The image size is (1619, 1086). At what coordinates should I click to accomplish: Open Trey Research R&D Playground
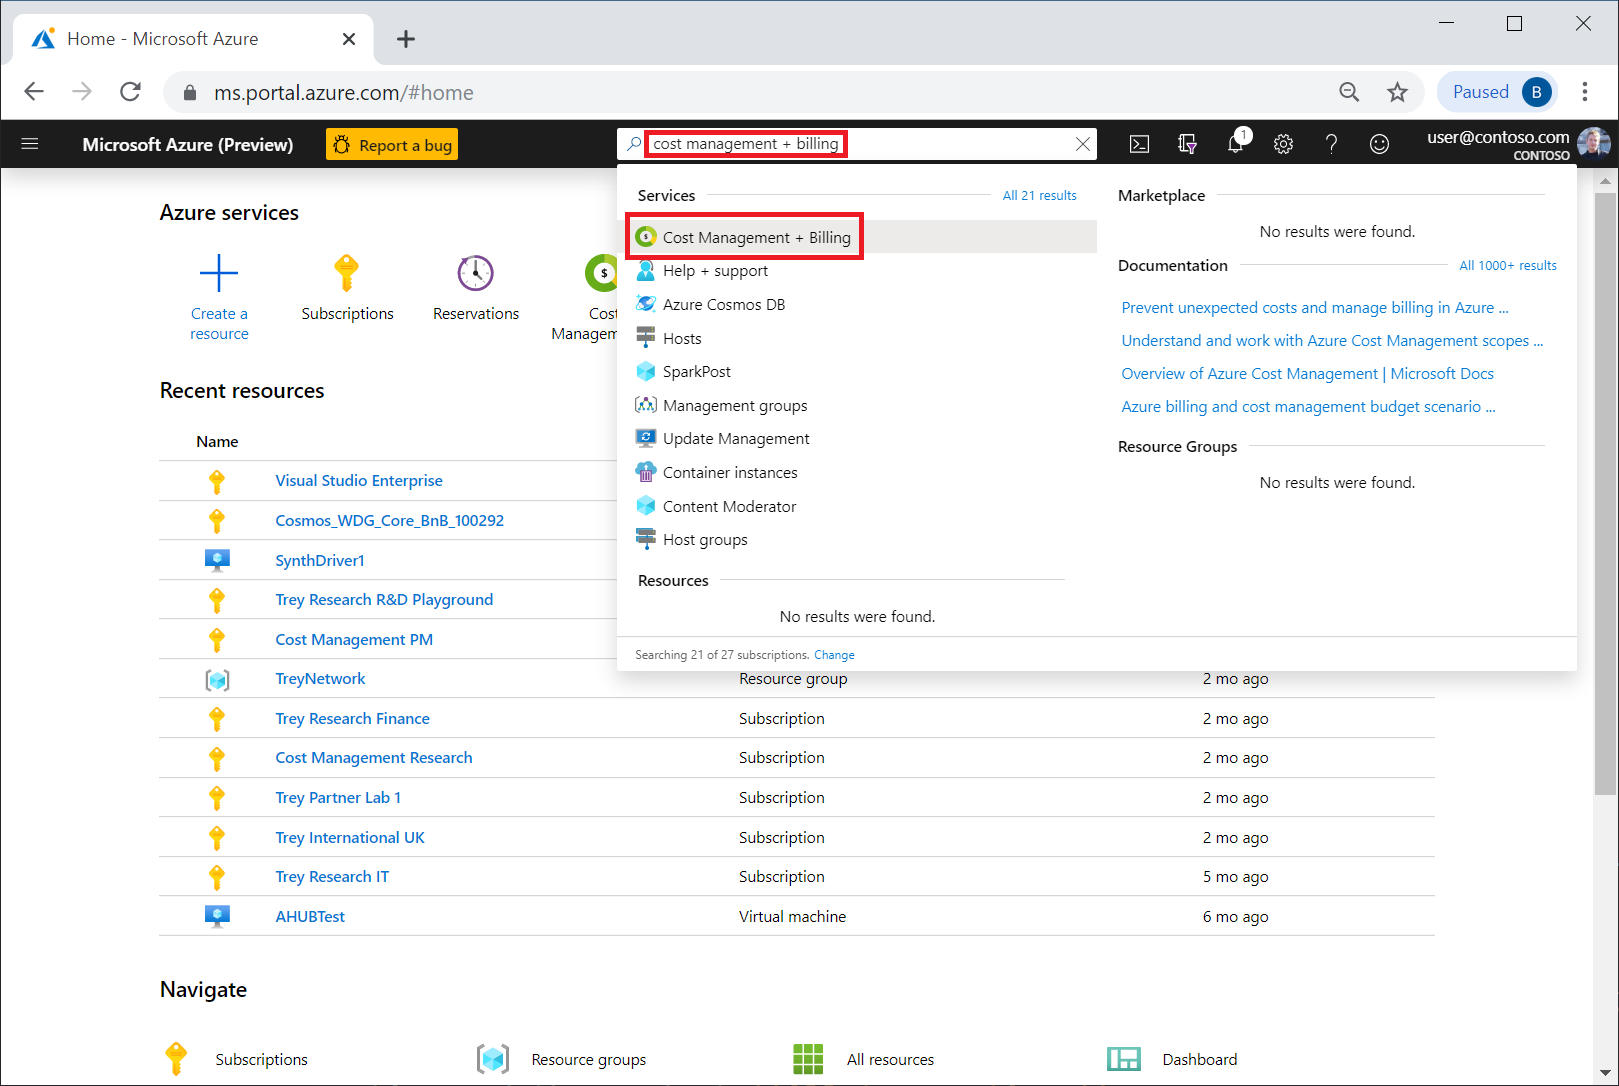point(384,600)
